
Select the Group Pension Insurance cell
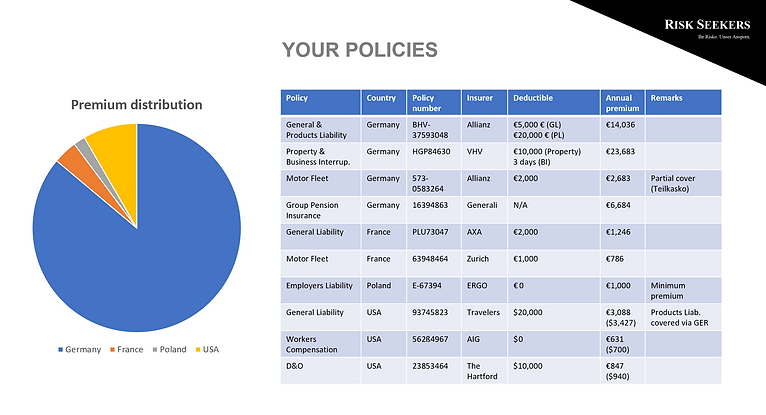320,210
